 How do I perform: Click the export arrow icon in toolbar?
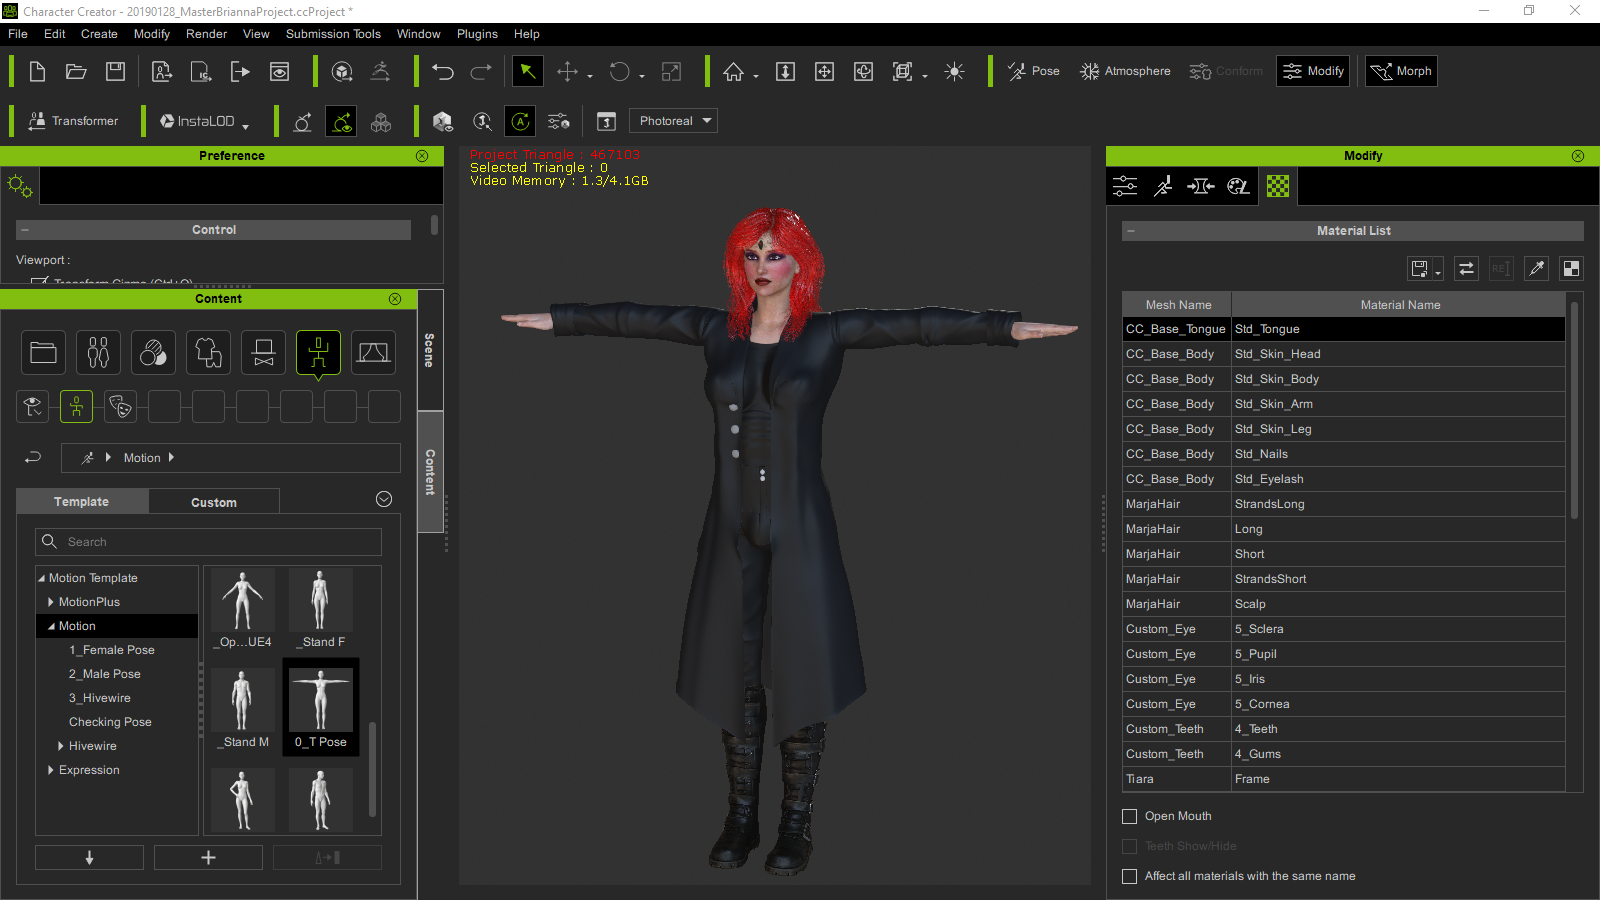pyautogui.click(x=240, y=71)
